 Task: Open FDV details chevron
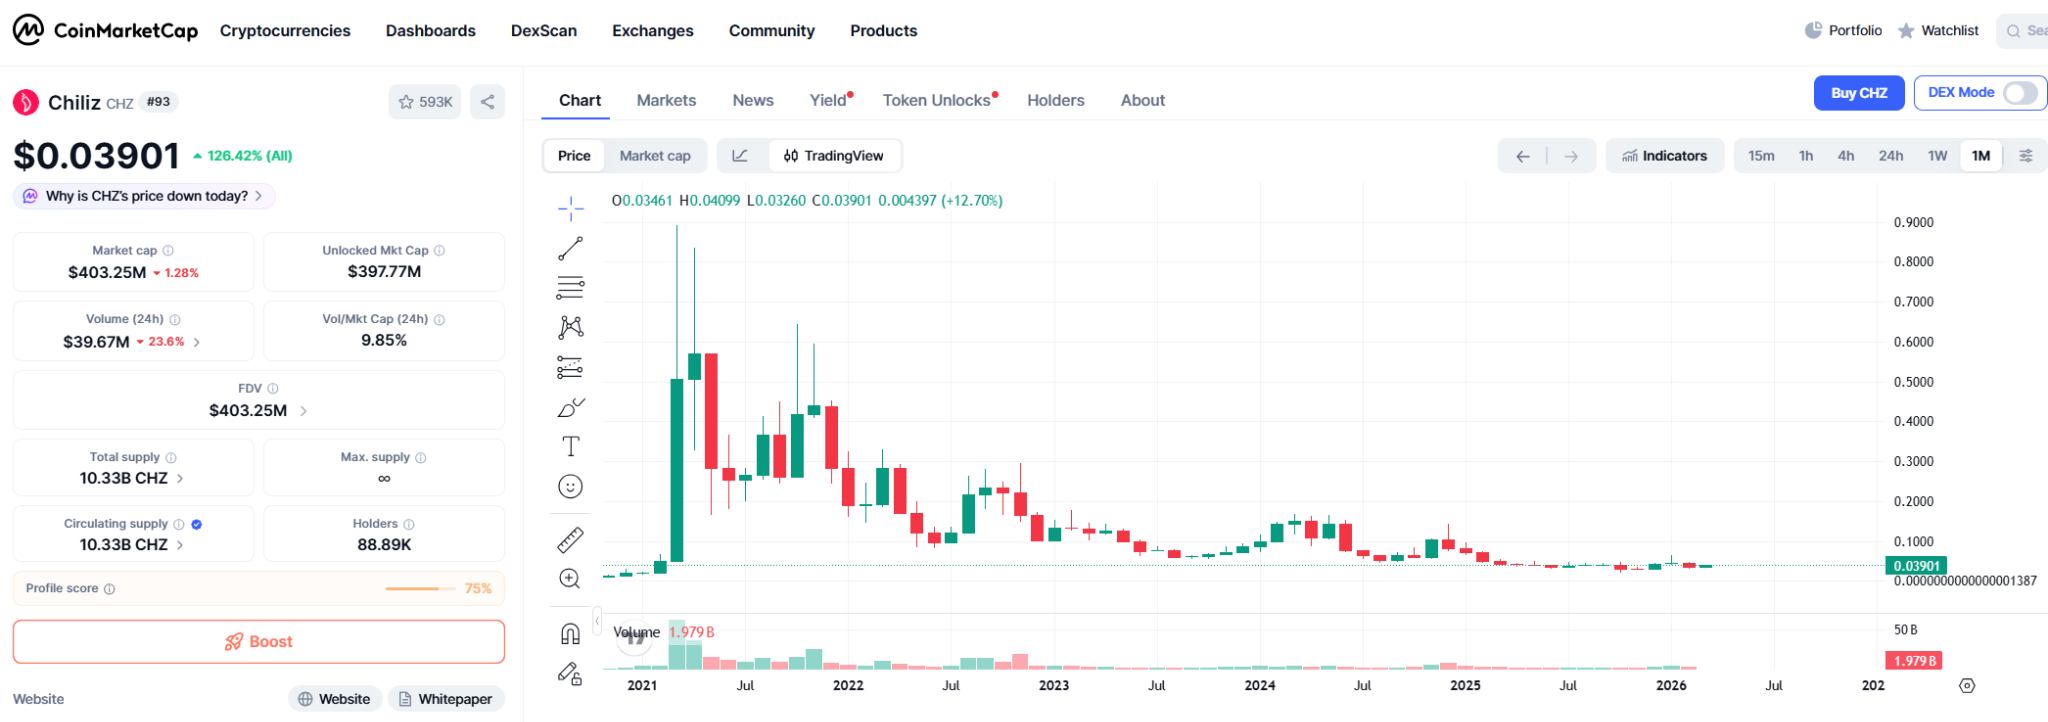pos(303,410)
